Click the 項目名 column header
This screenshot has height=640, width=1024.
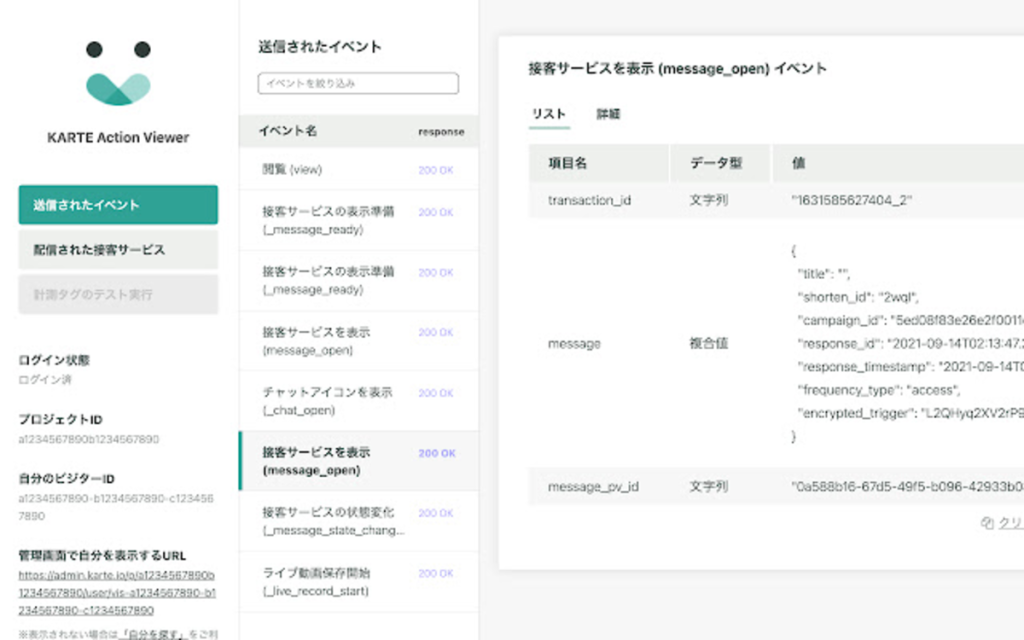coord(568,163)
